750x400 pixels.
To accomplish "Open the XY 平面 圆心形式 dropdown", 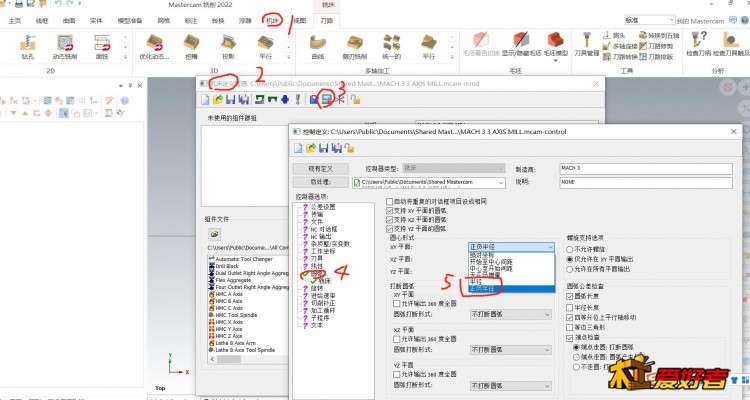I will 511,247.
